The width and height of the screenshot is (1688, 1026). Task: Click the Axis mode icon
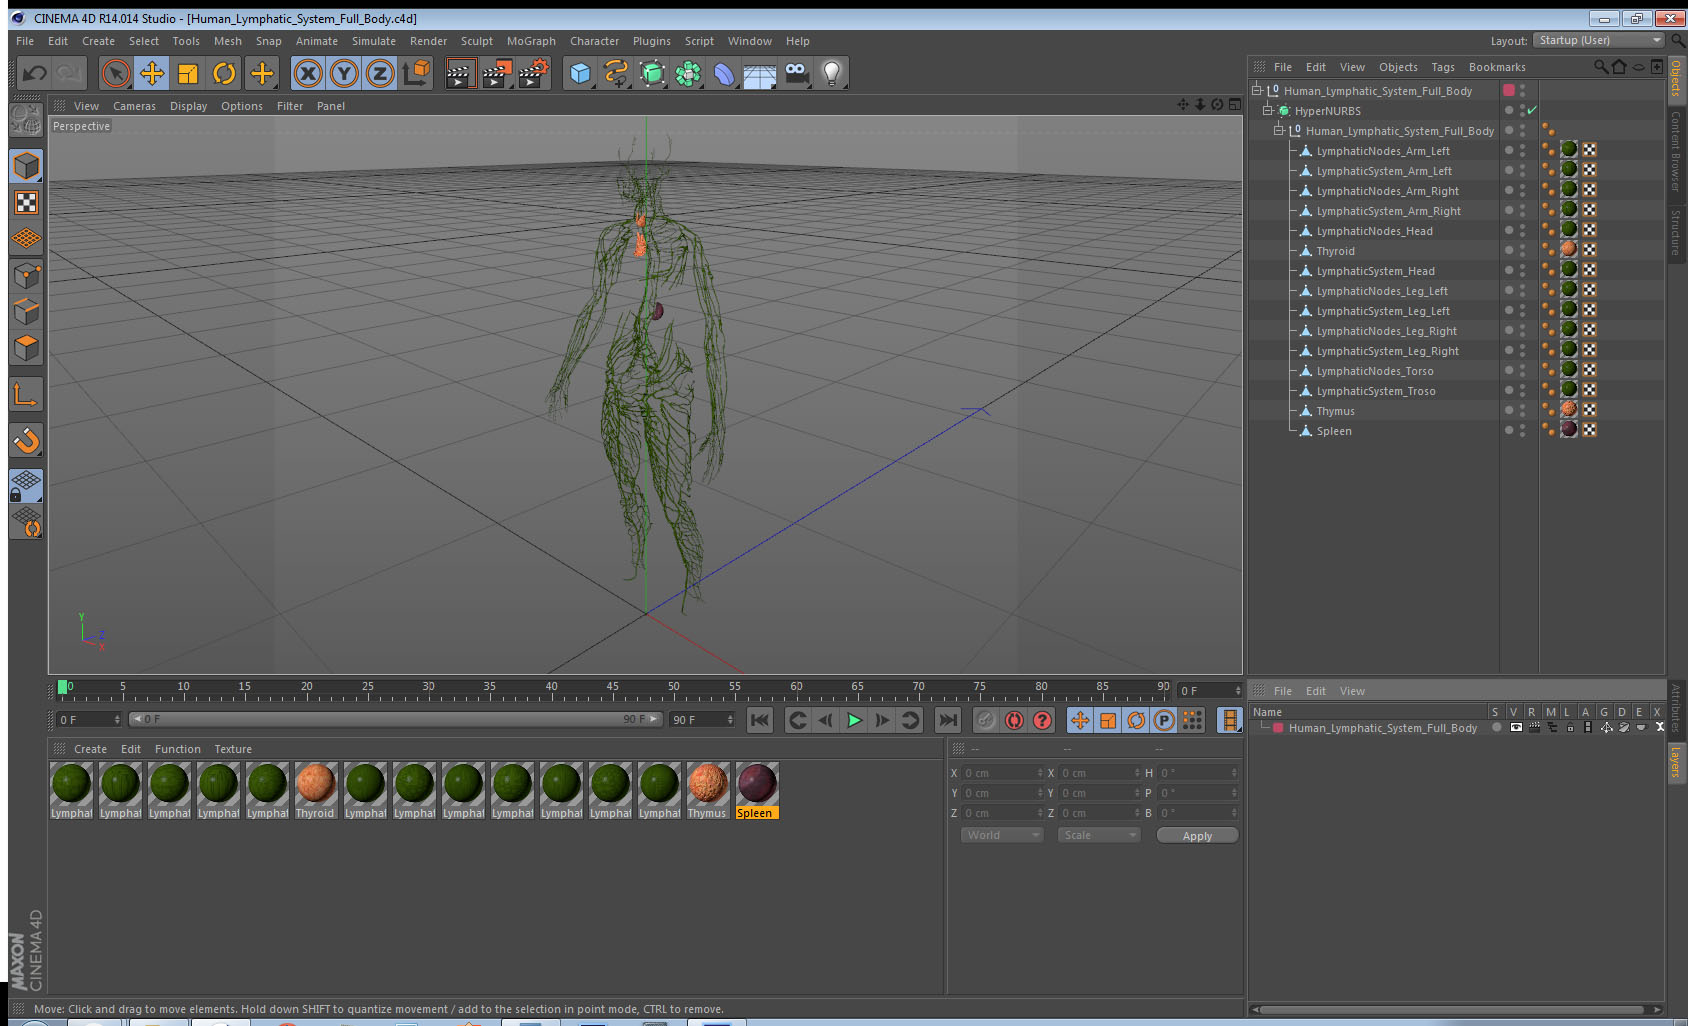point(26,395)
